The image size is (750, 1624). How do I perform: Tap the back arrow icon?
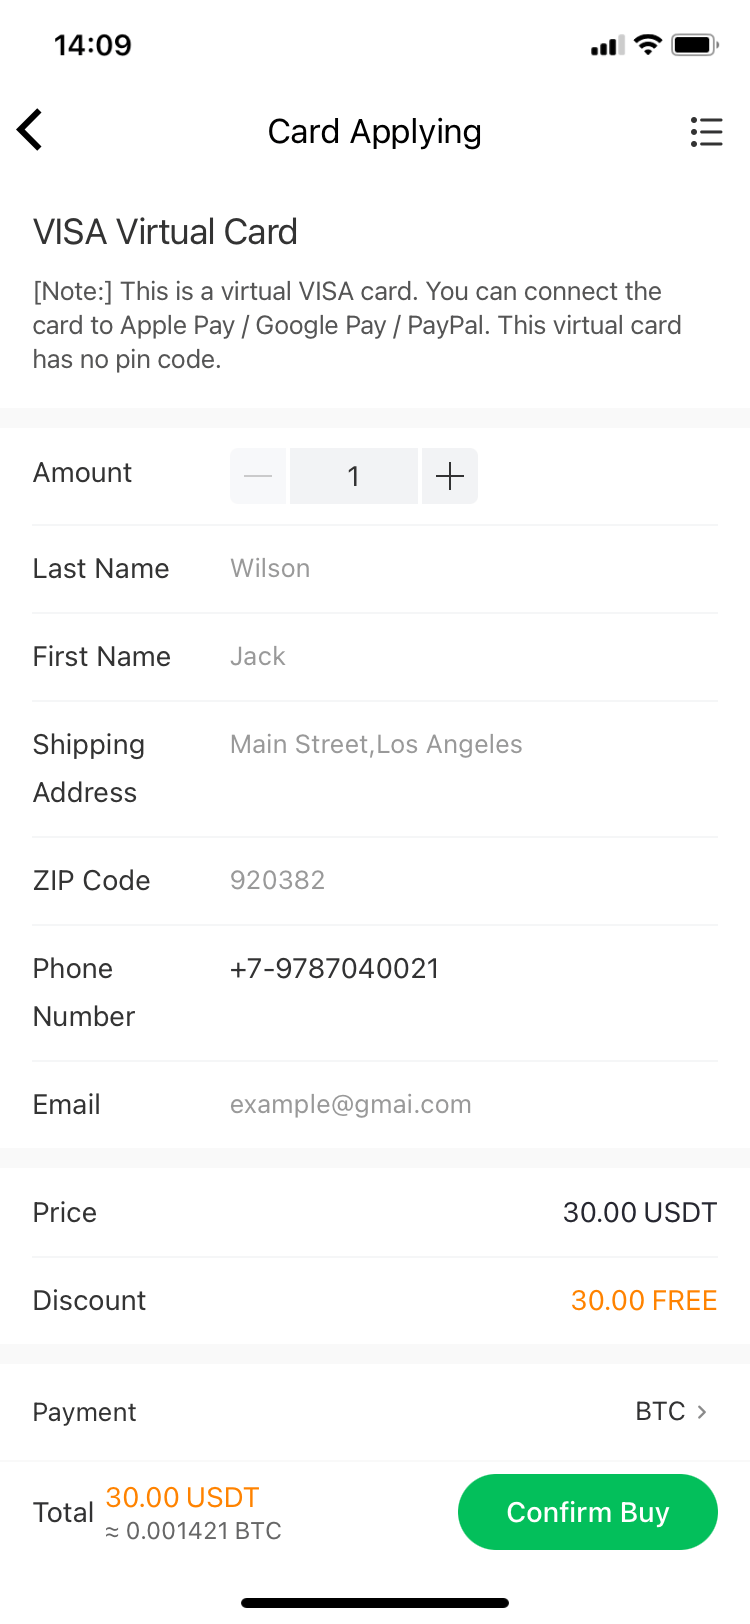pyautogui.click(x=30, y=130)
